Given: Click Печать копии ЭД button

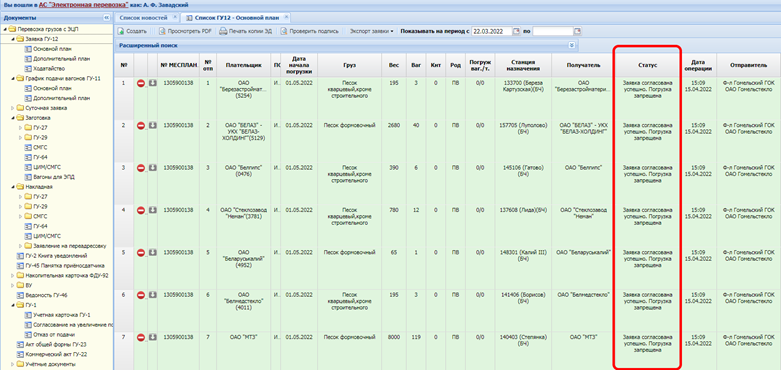Looking at the screenshot, I should click(246, 31).
